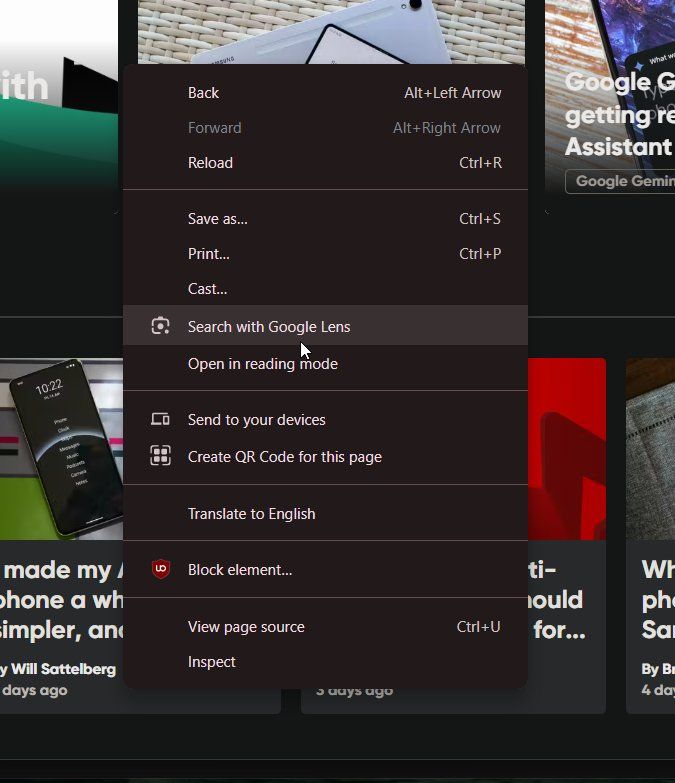Select Search with Google Lens
Screen dimensions: 675x783
point(325,326)
